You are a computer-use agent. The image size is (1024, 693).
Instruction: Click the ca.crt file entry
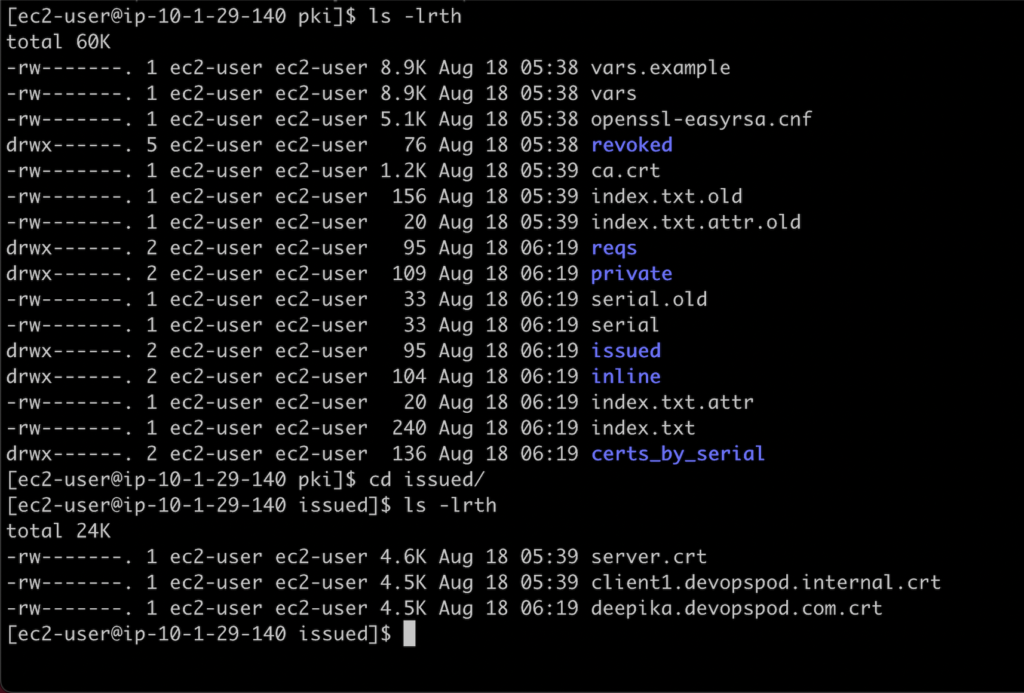point(626,170)
